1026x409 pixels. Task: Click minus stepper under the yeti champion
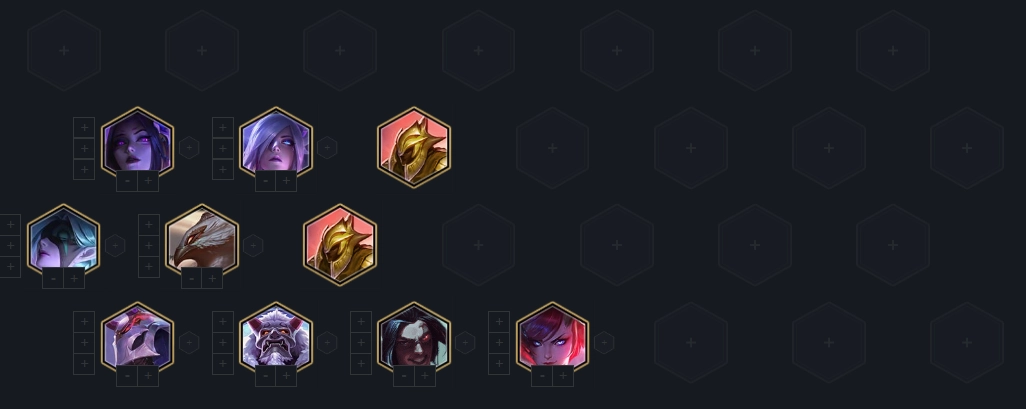click(265, 376)
